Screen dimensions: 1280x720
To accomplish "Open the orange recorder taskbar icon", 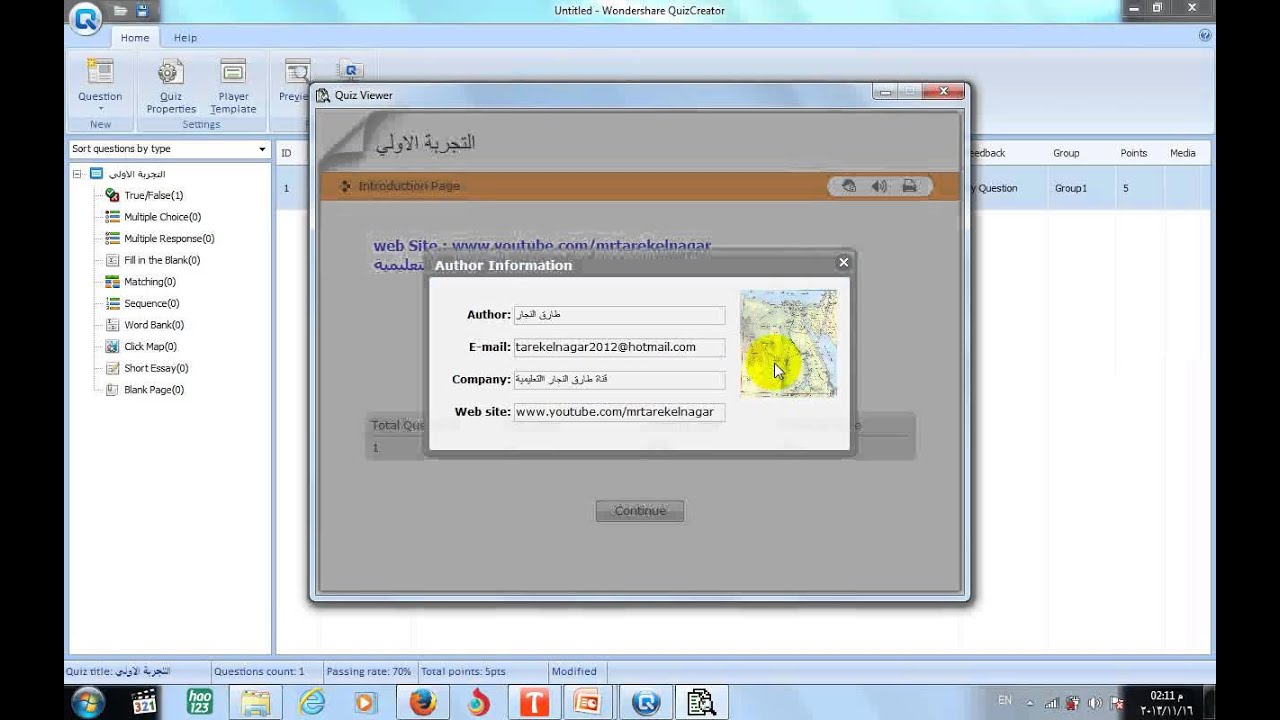I will [585, 702].
